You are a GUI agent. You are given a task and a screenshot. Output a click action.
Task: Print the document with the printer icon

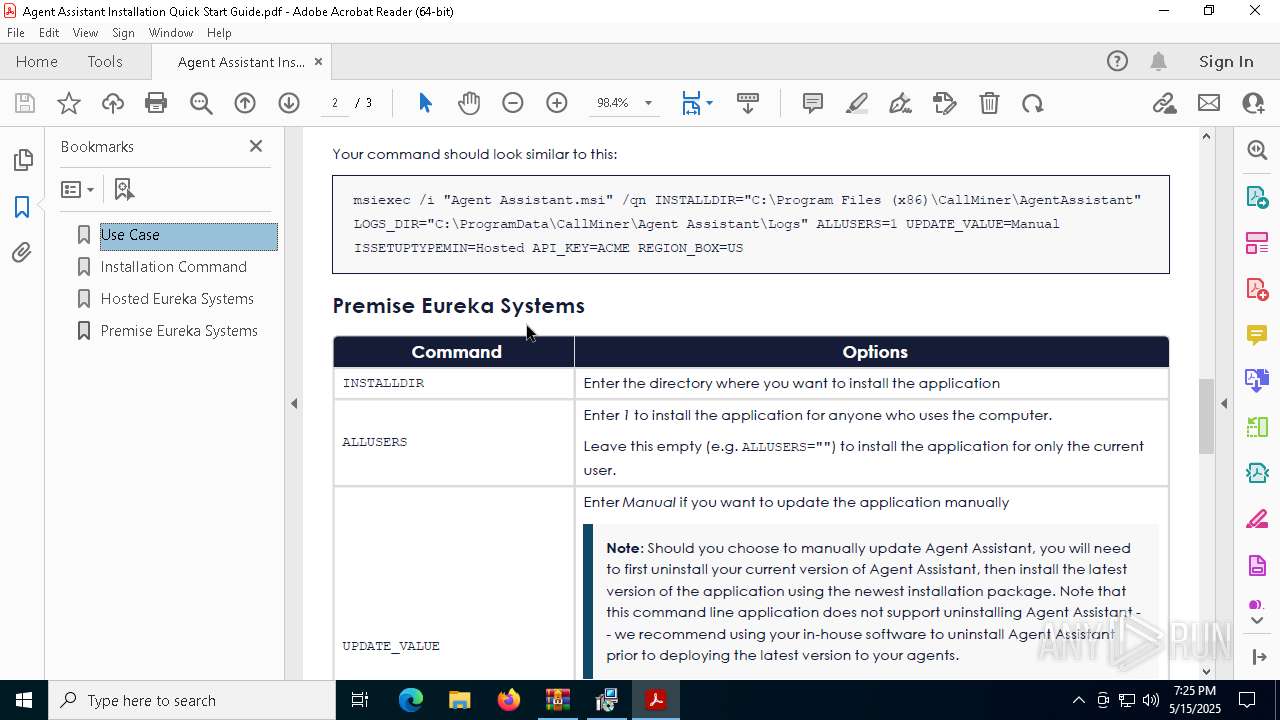click(156, 103)
